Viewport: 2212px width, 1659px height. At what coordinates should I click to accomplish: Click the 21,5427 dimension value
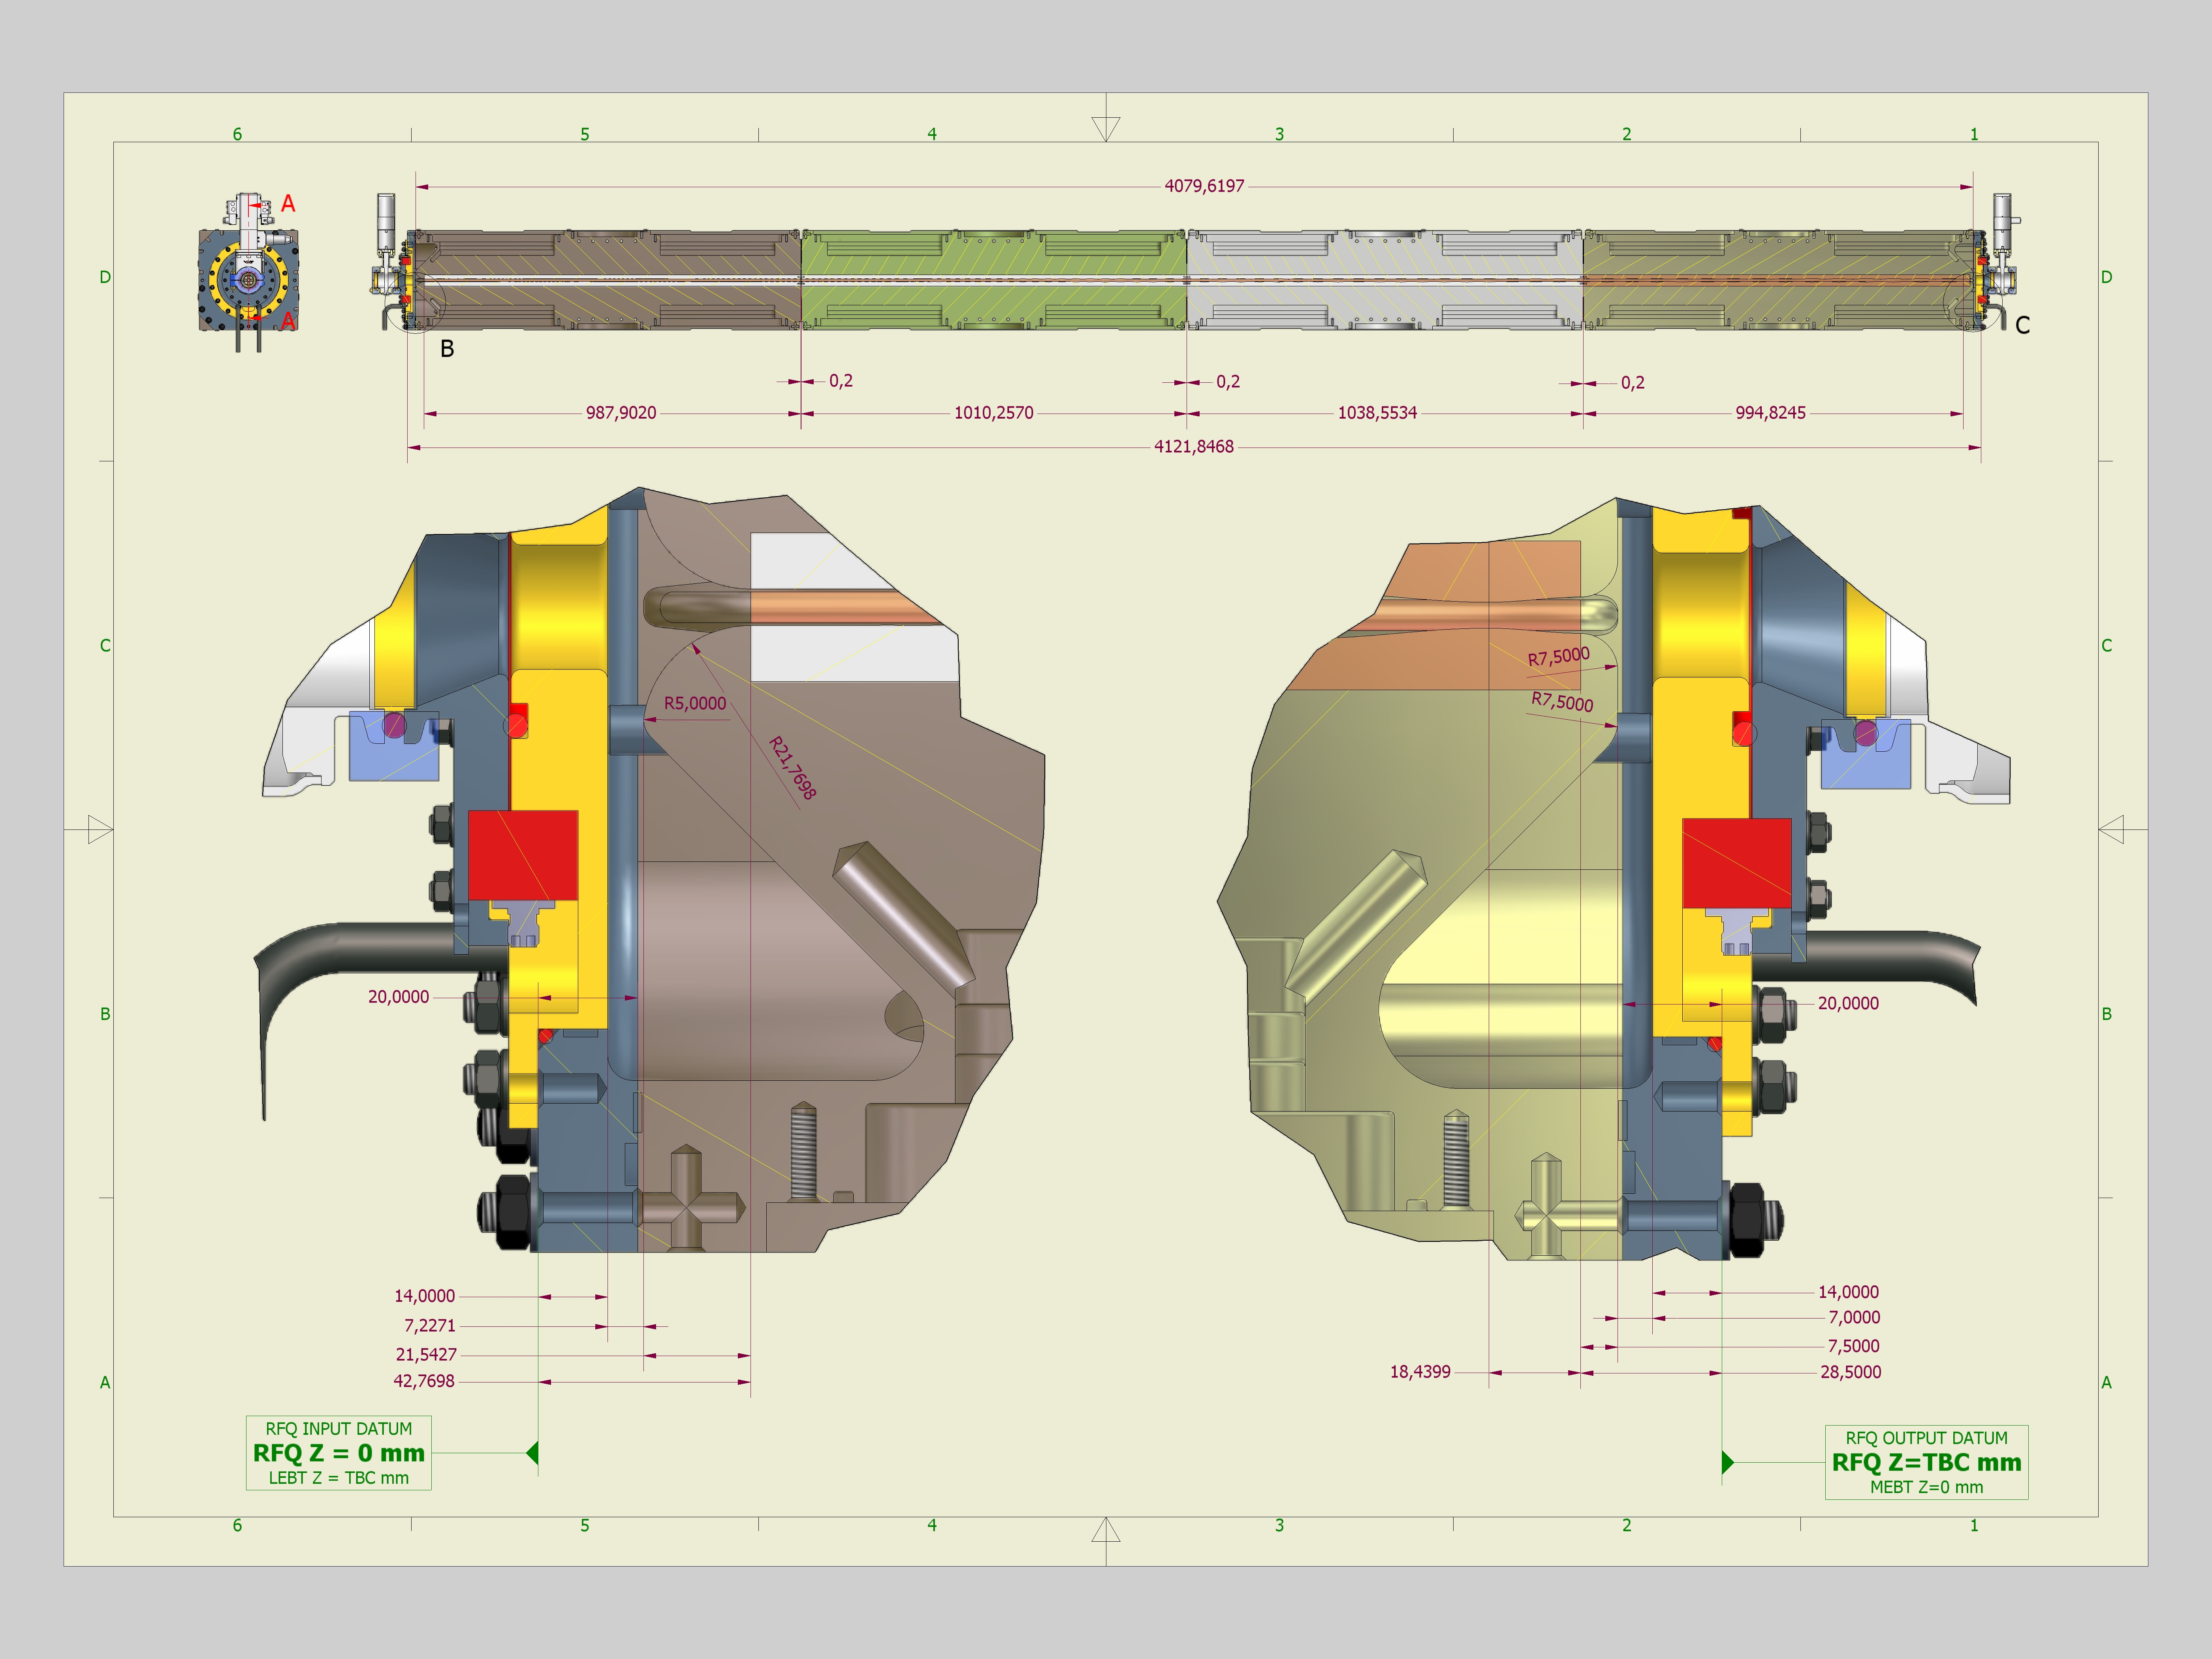(x=426, y=1355)
